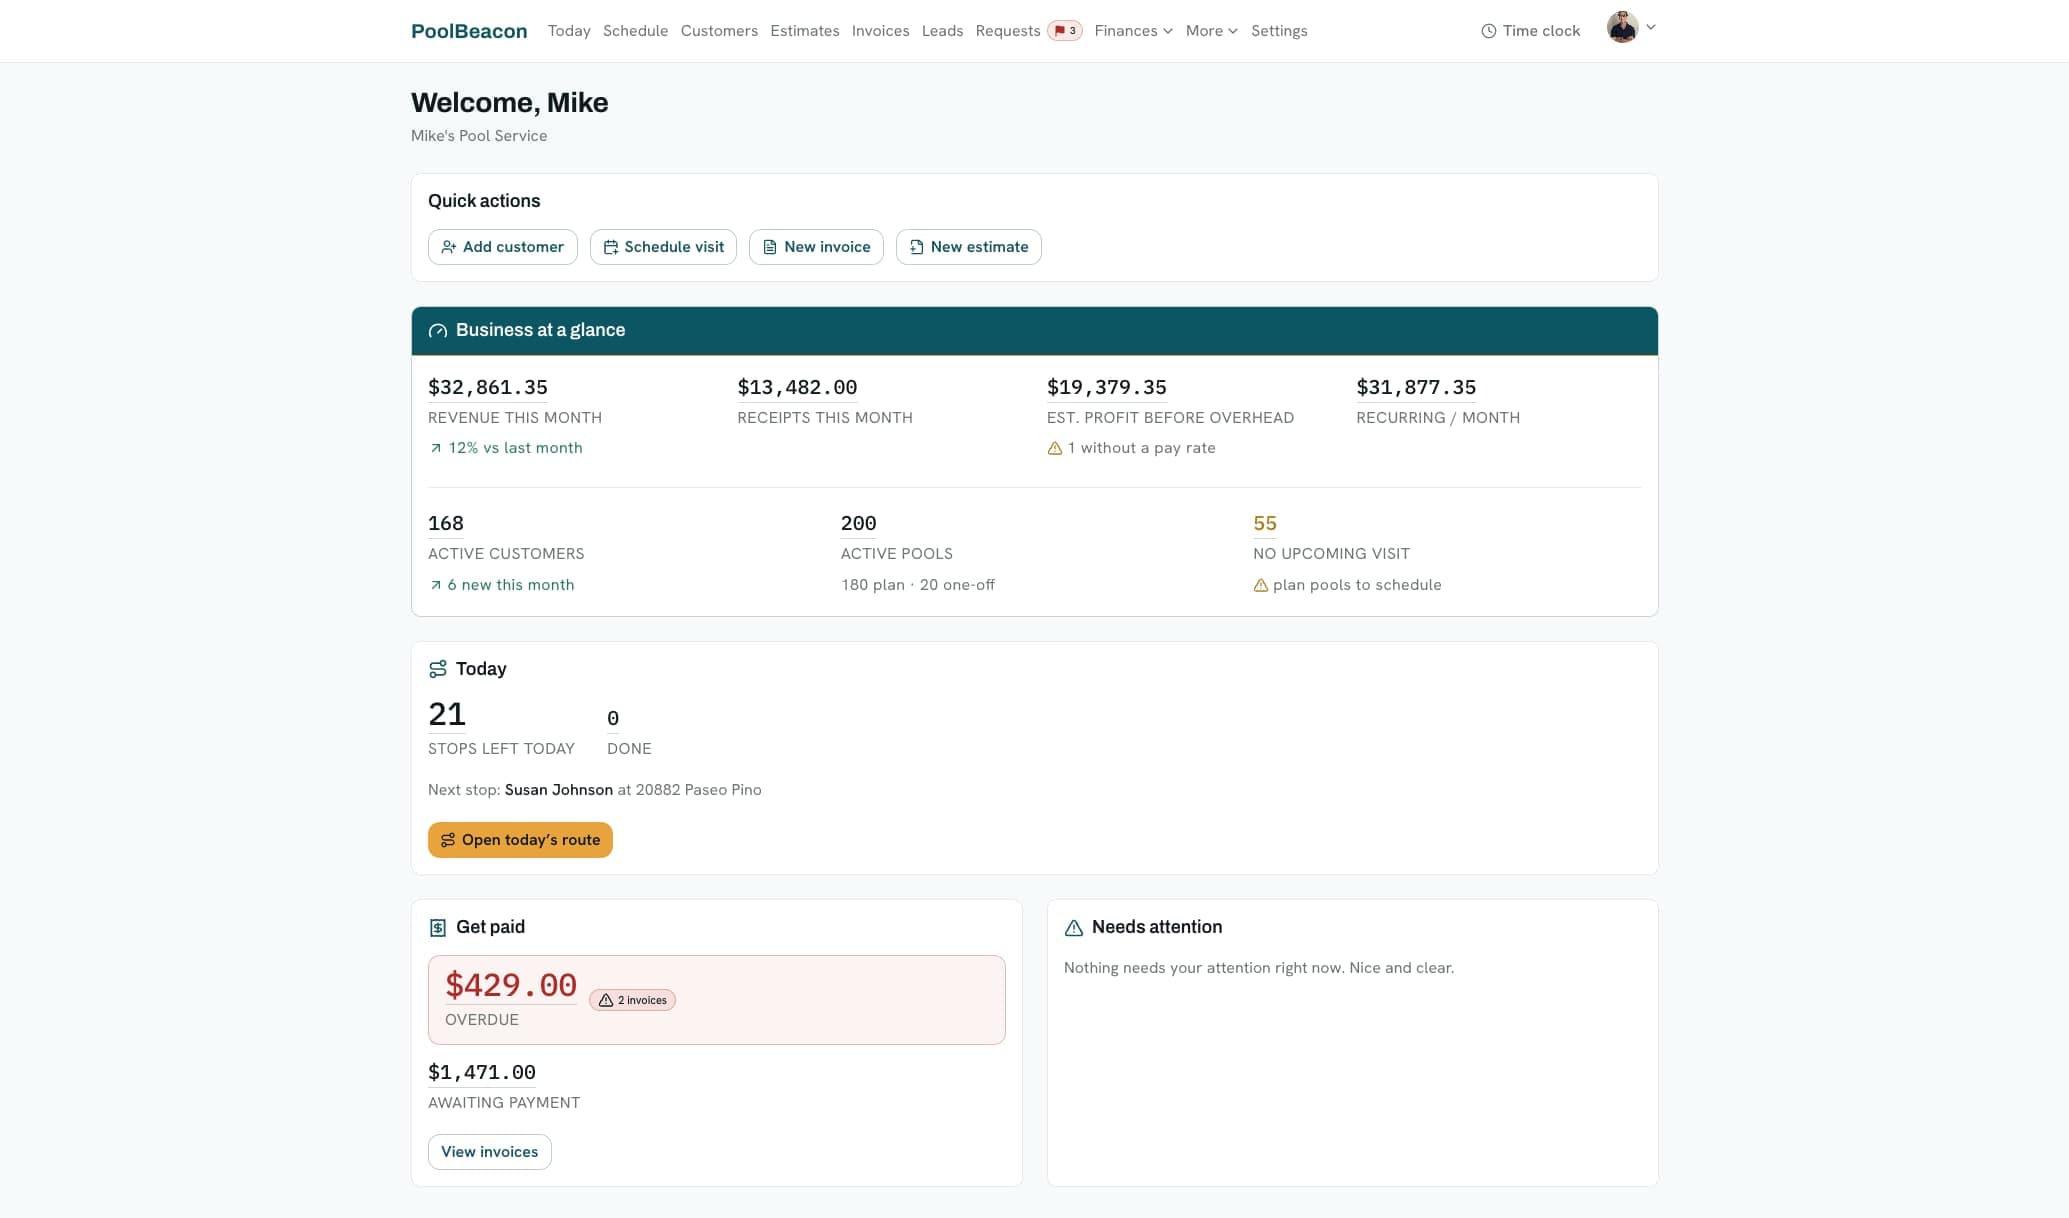Image resolution: width=2069 pixels, height=1218 pixels.
Task: Click the alert triangle icon beside Needs attention
Action: [x=1074, y=928]
